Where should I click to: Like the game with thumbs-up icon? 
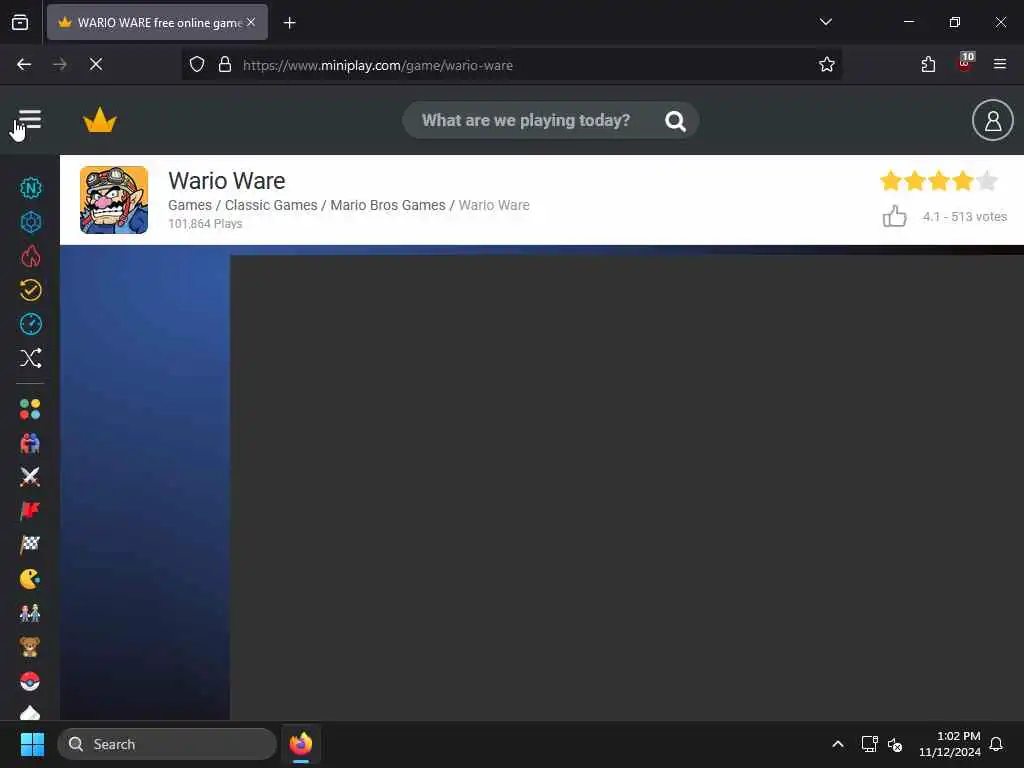tap(894, 216)
